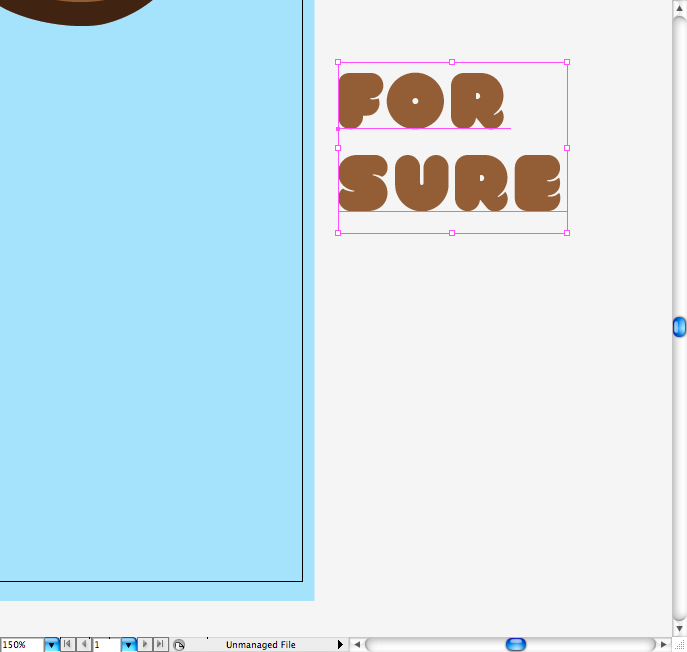The width and height of the screenshot is (687, 652).
Task: Expand the status bar popup arrow
Action: (x=340, y=645)
